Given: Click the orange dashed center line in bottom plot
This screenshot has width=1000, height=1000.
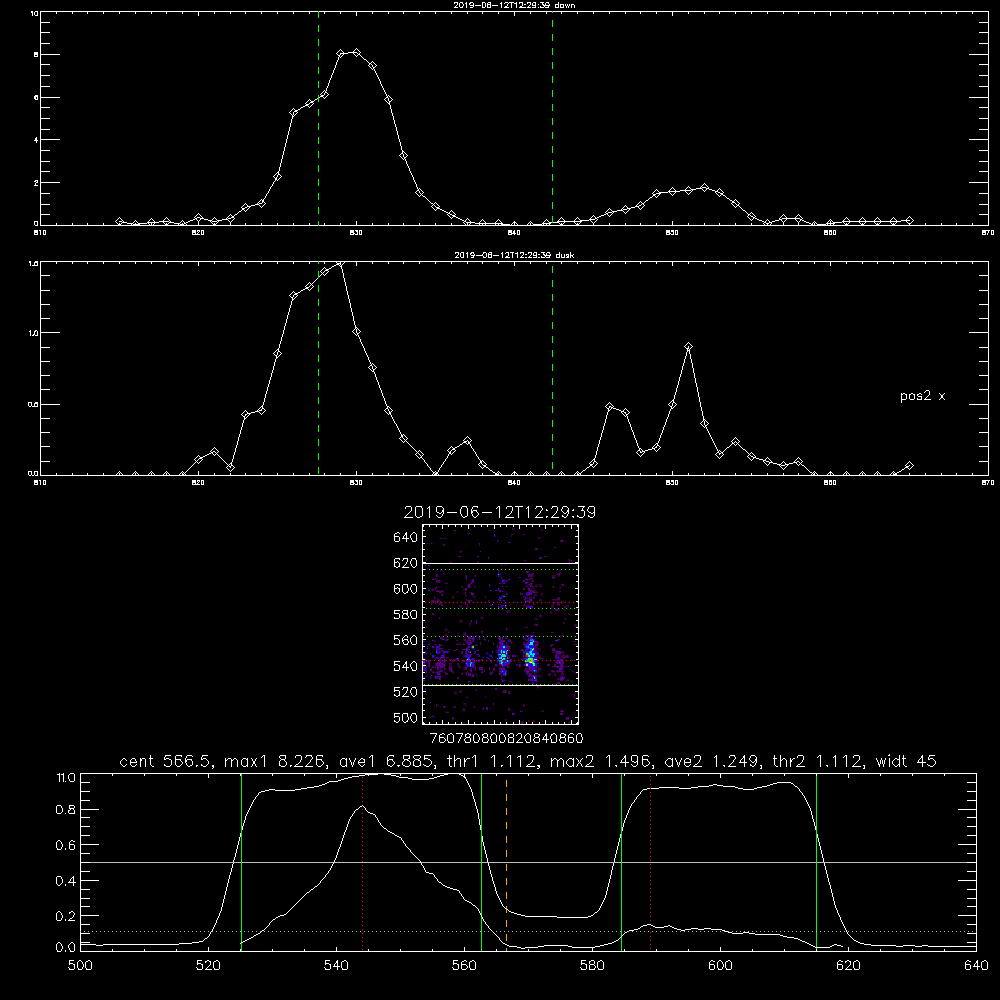Looking at the screenshot, I should [x=506, y=861].
